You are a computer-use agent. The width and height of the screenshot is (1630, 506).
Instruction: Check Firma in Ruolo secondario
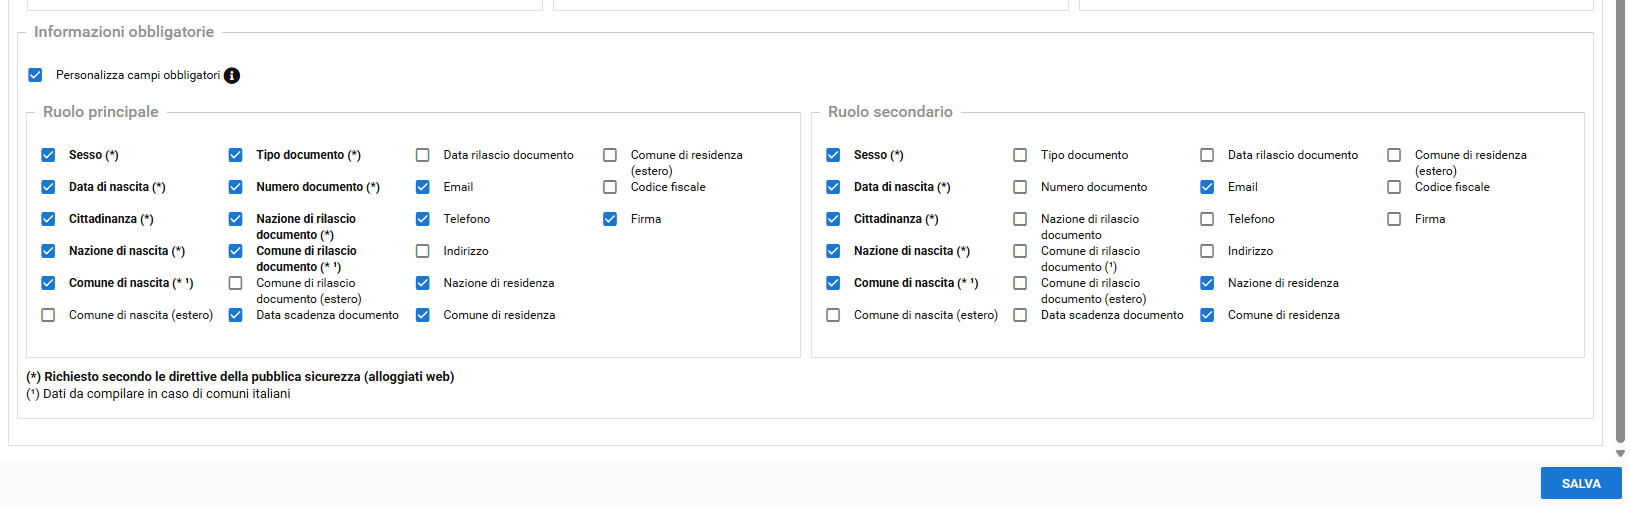(x=1394, y=219)
